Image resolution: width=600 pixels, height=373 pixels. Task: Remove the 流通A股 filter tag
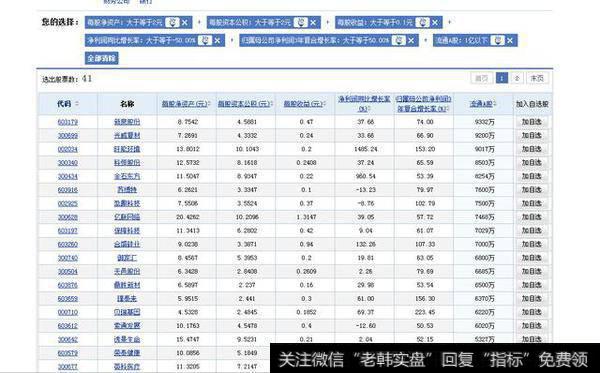[x=510, y=41]
